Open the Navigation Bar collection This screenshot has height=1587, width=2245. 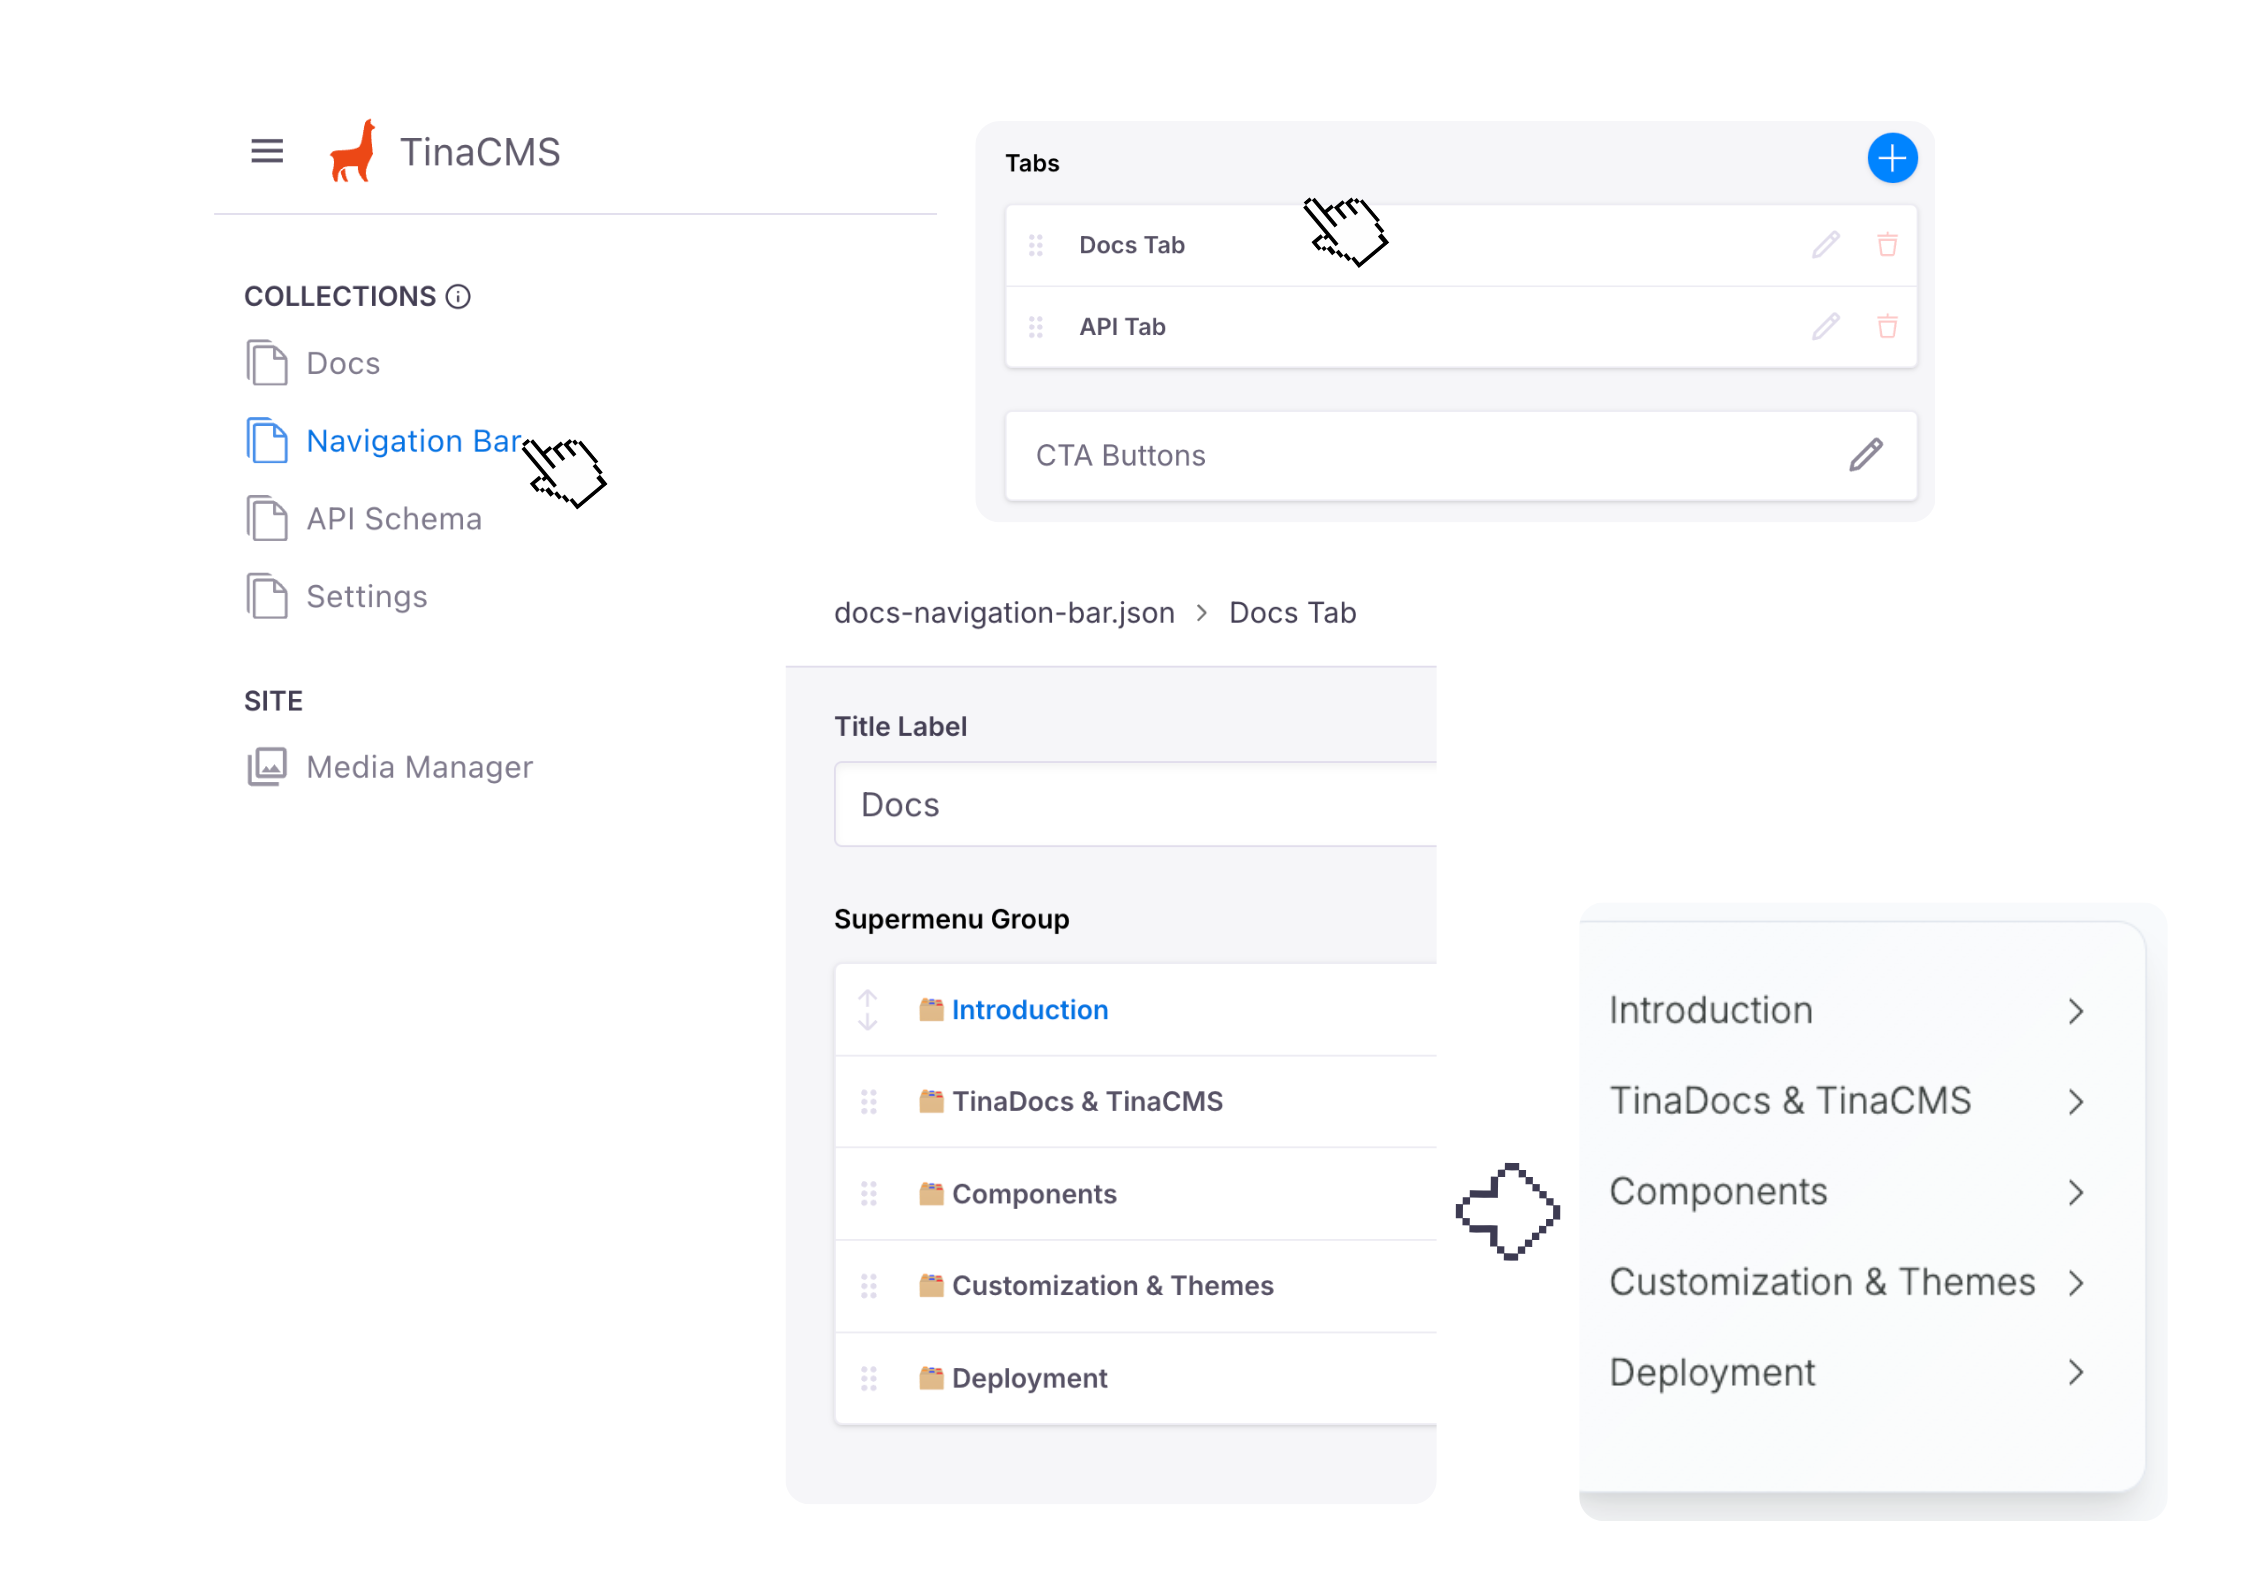coord(413,441)
